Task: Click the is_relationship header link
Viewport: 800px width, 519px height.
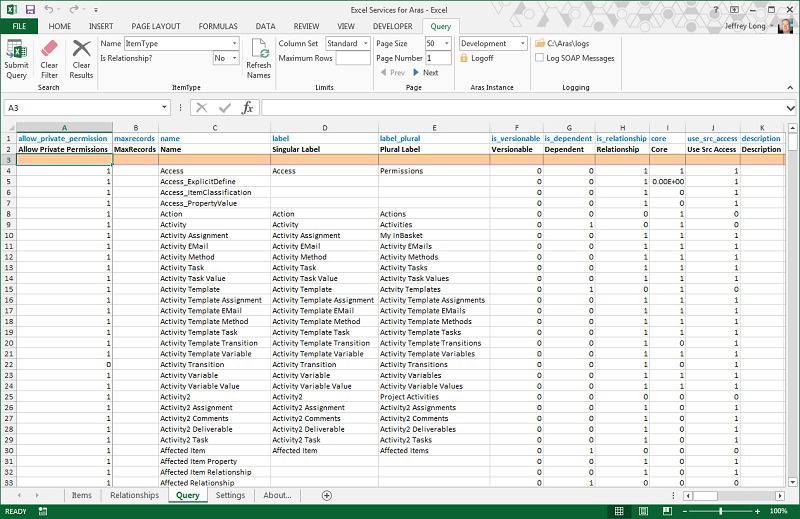Action: click(621, 138)
